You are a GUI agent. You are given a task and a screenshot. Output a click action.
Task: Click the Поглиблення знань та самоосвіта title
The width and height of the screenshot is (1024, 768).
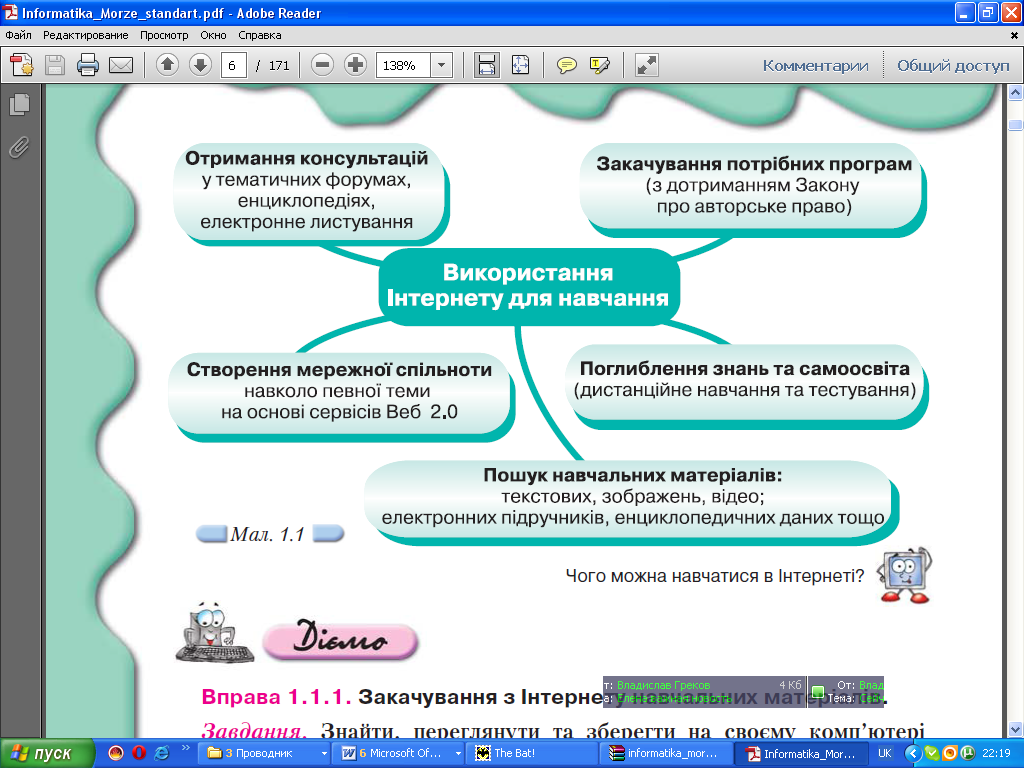click(x=744, y=368)
